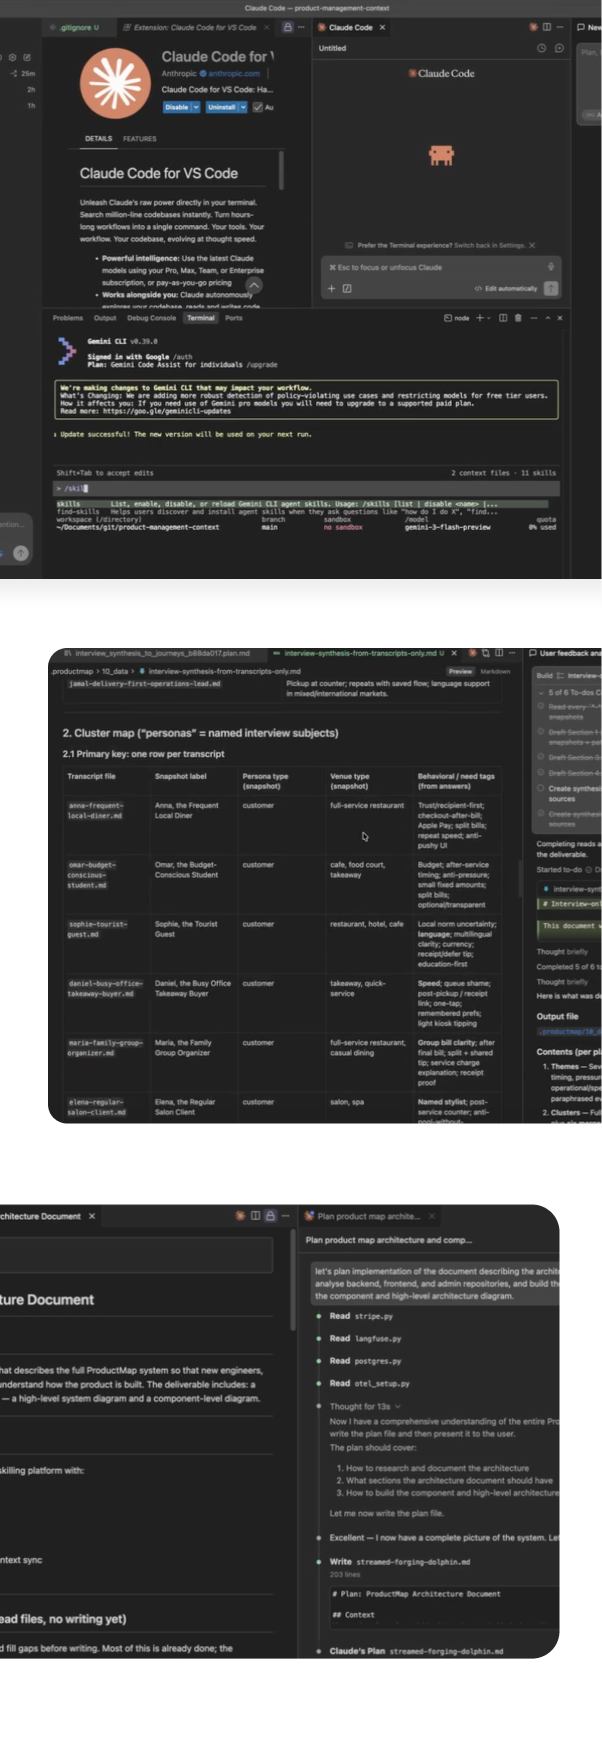This screenshot has width=602, height=1757.
Task: Close the Claude Code editor tab
Action: [382, 27]
